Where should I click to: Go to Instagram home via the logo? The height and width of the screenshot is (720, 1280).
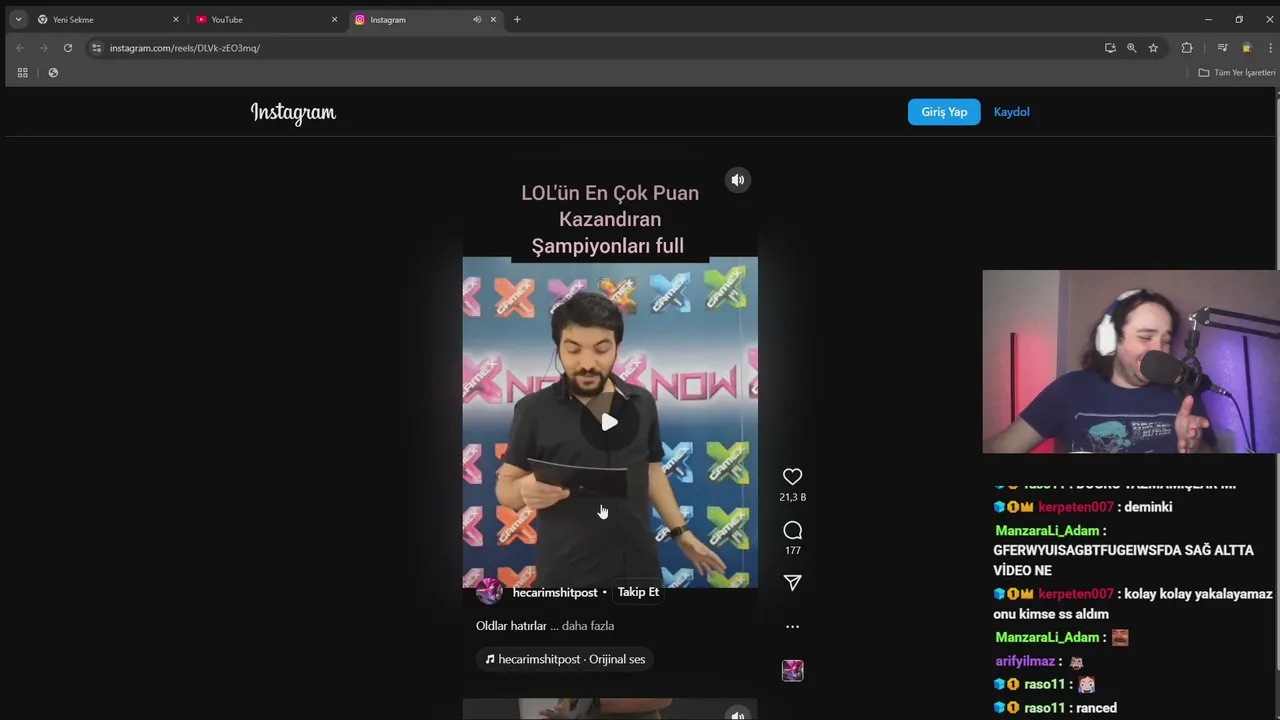click(293, 112)
